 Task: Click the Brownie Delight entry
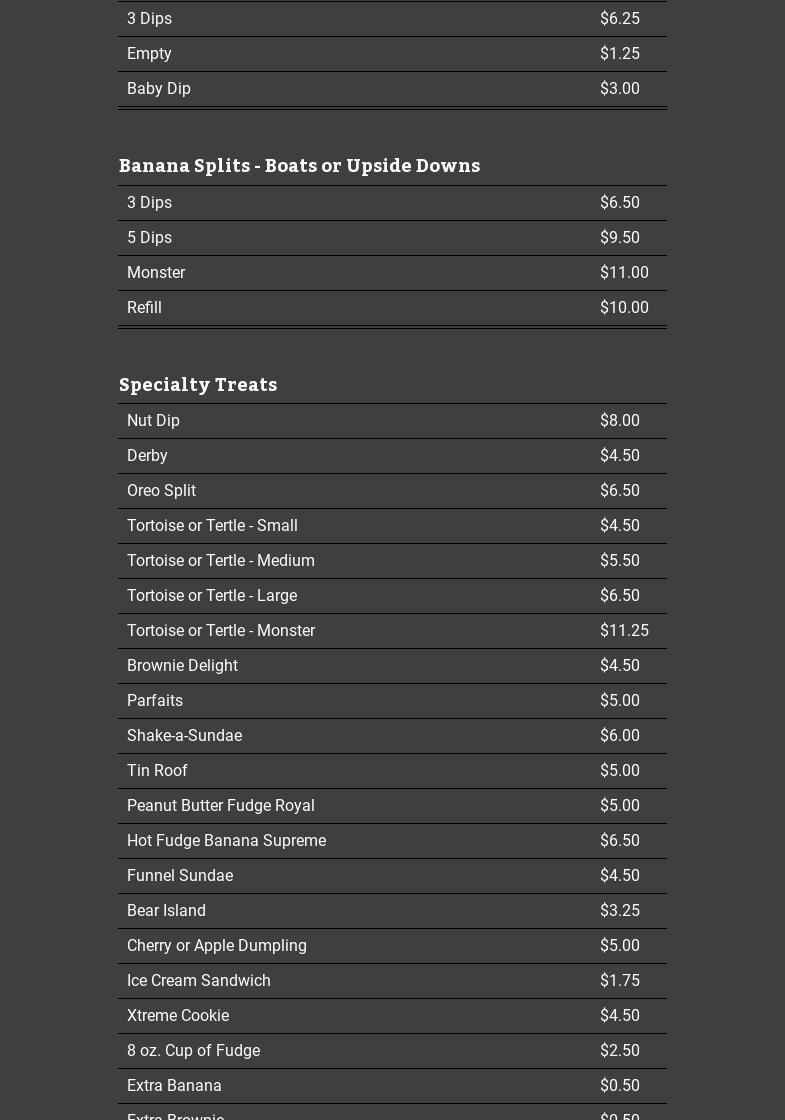(182, 666)
